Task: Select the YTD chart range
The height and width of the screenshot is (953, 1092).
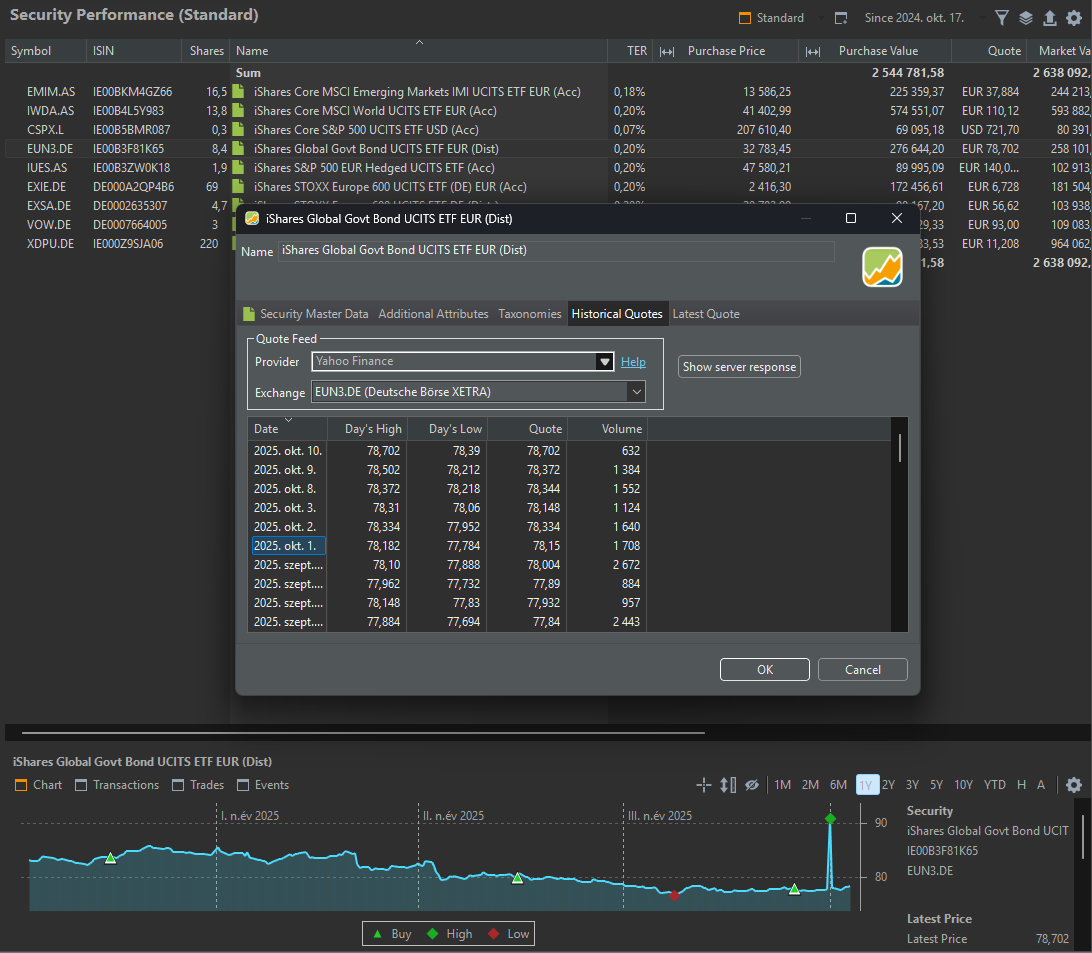Action: [994, 785]
